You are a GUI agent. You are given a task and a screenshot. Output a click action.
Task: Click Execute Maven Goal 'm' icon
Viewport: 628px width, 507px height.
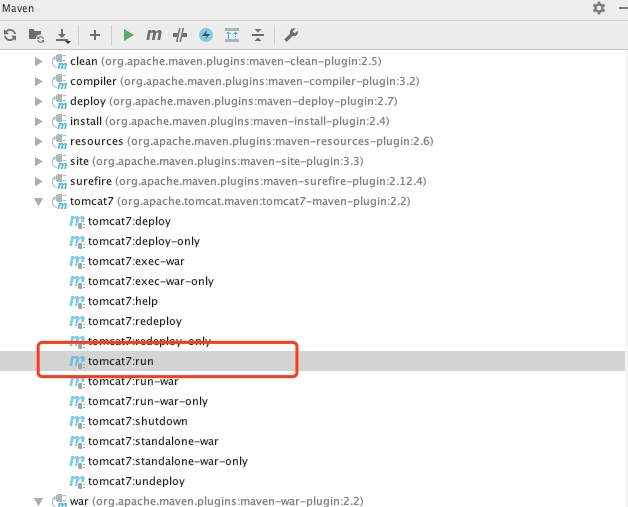coord(154,35)
